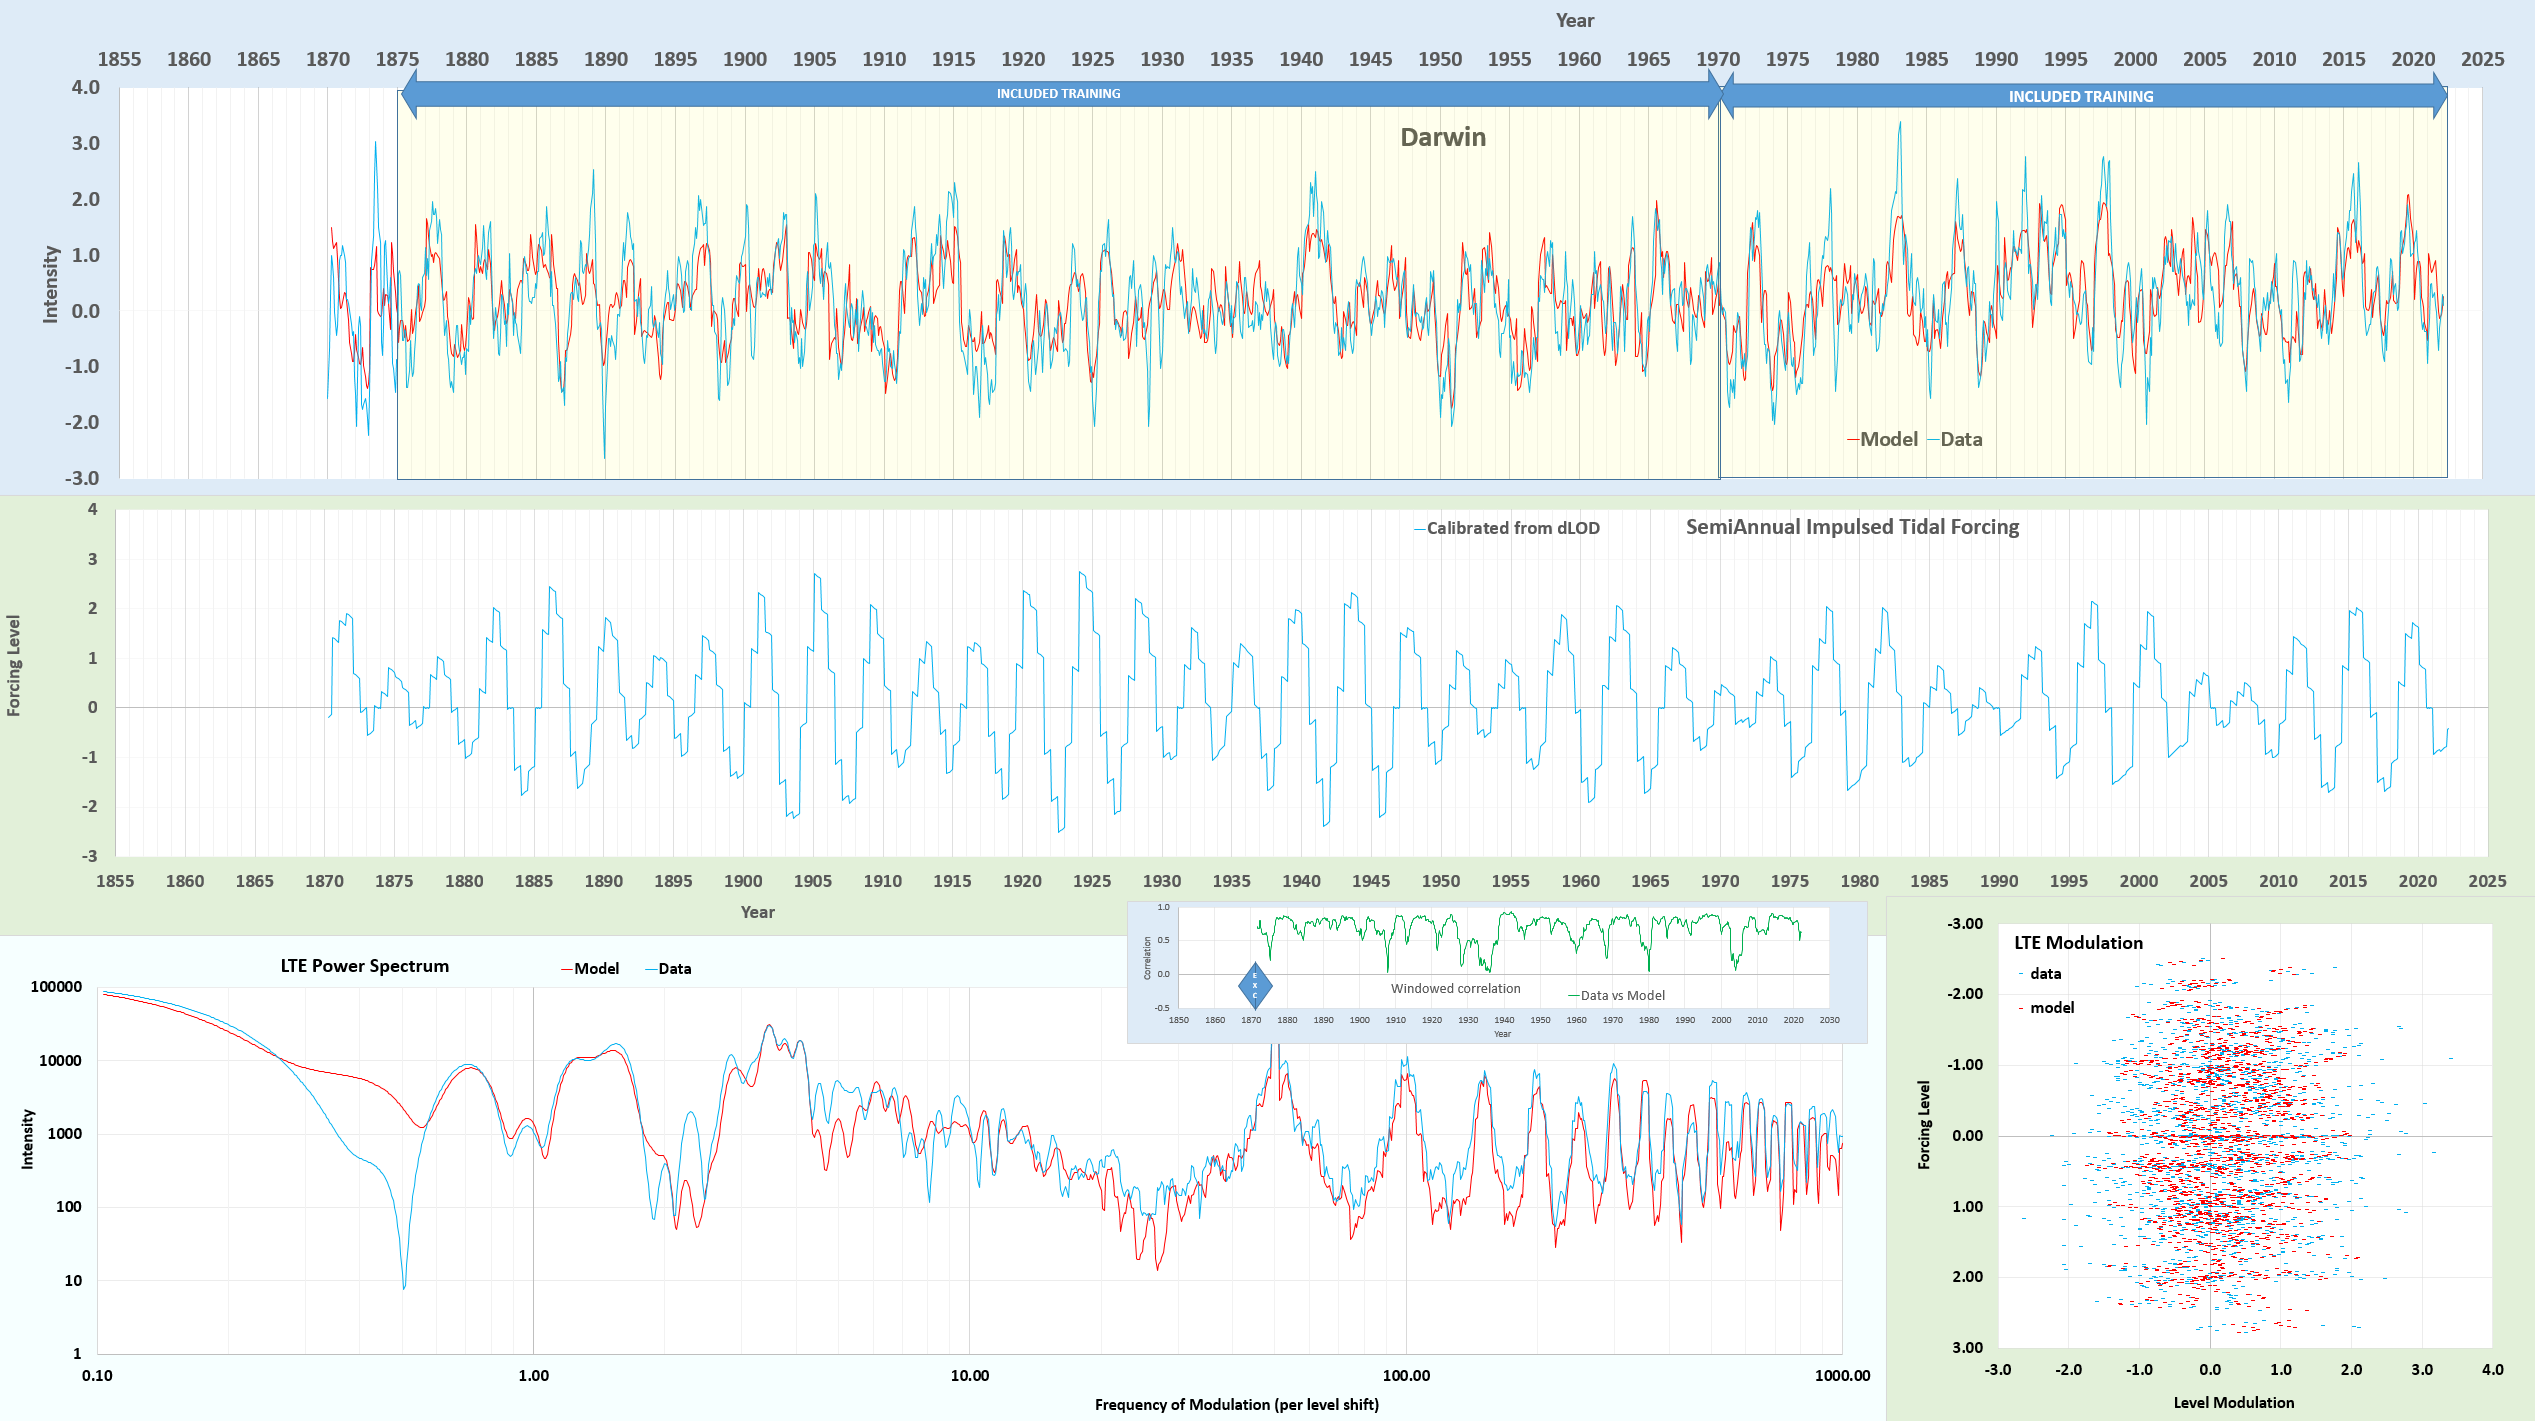The image size is (2535, 1421).
Task: Click the 4 tick on tidal forcing y-axis
Action: pyautogui.click(x=92, y=509)
